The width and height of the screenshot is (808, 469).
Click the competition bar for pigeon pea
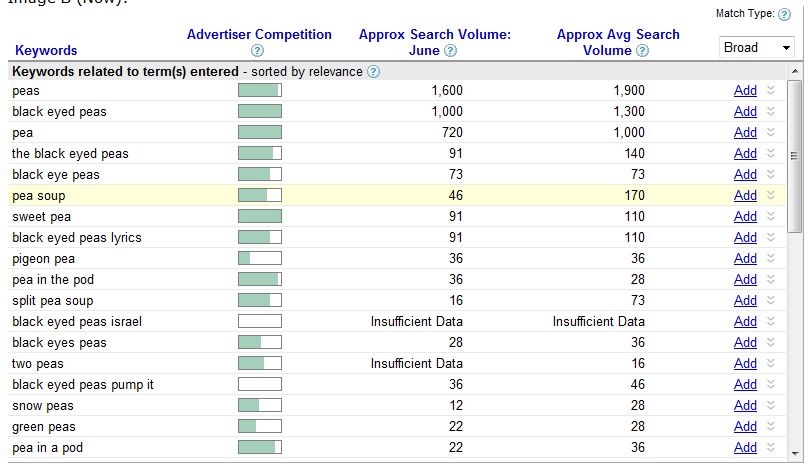tap(260, 258)
